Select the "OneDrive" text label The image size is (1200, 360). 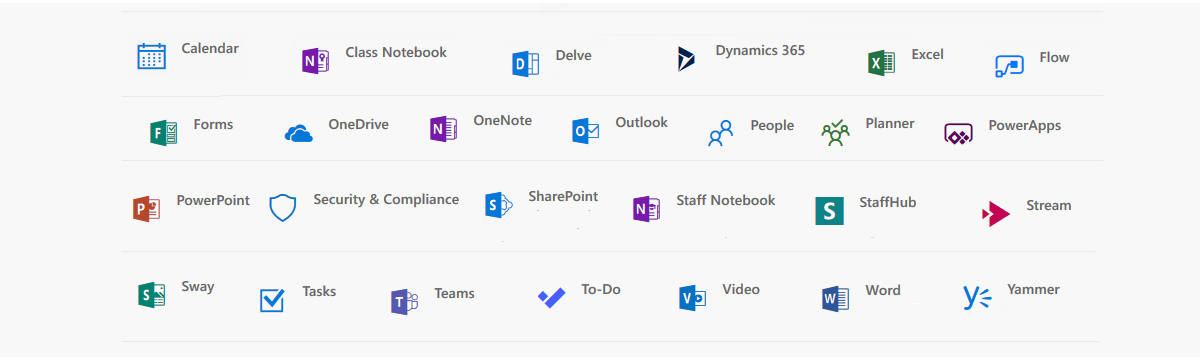(x=358, y=124)
